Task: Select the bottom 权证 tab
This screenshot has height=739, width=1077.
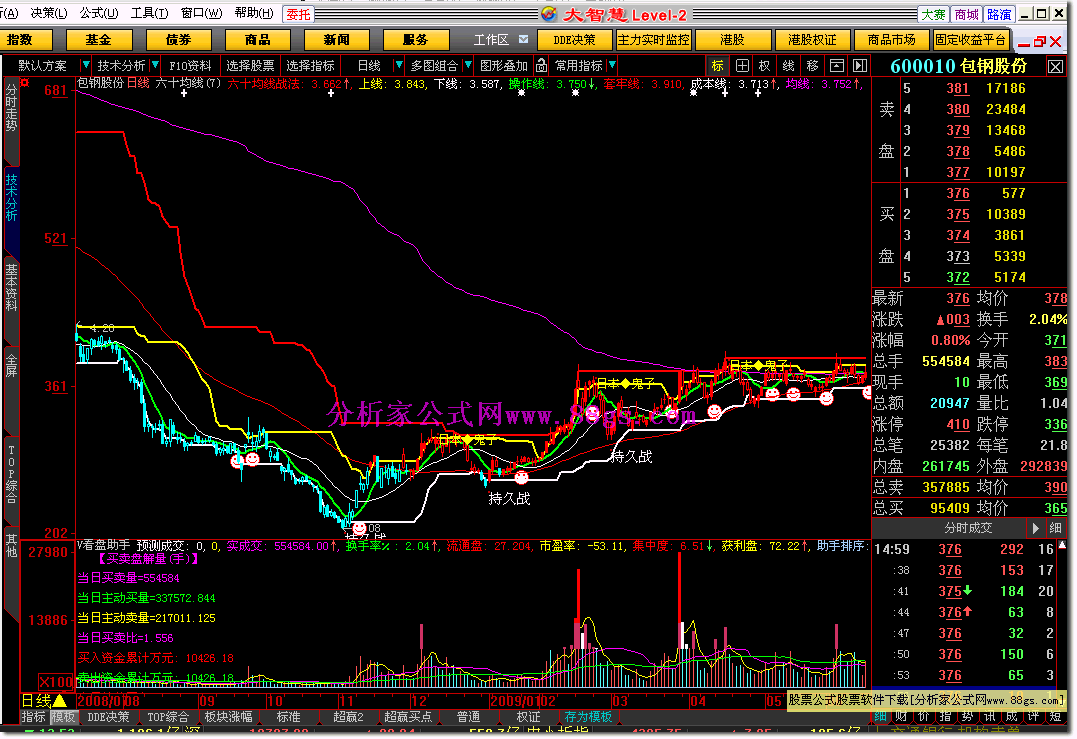Action: click(x=529, y=716)
